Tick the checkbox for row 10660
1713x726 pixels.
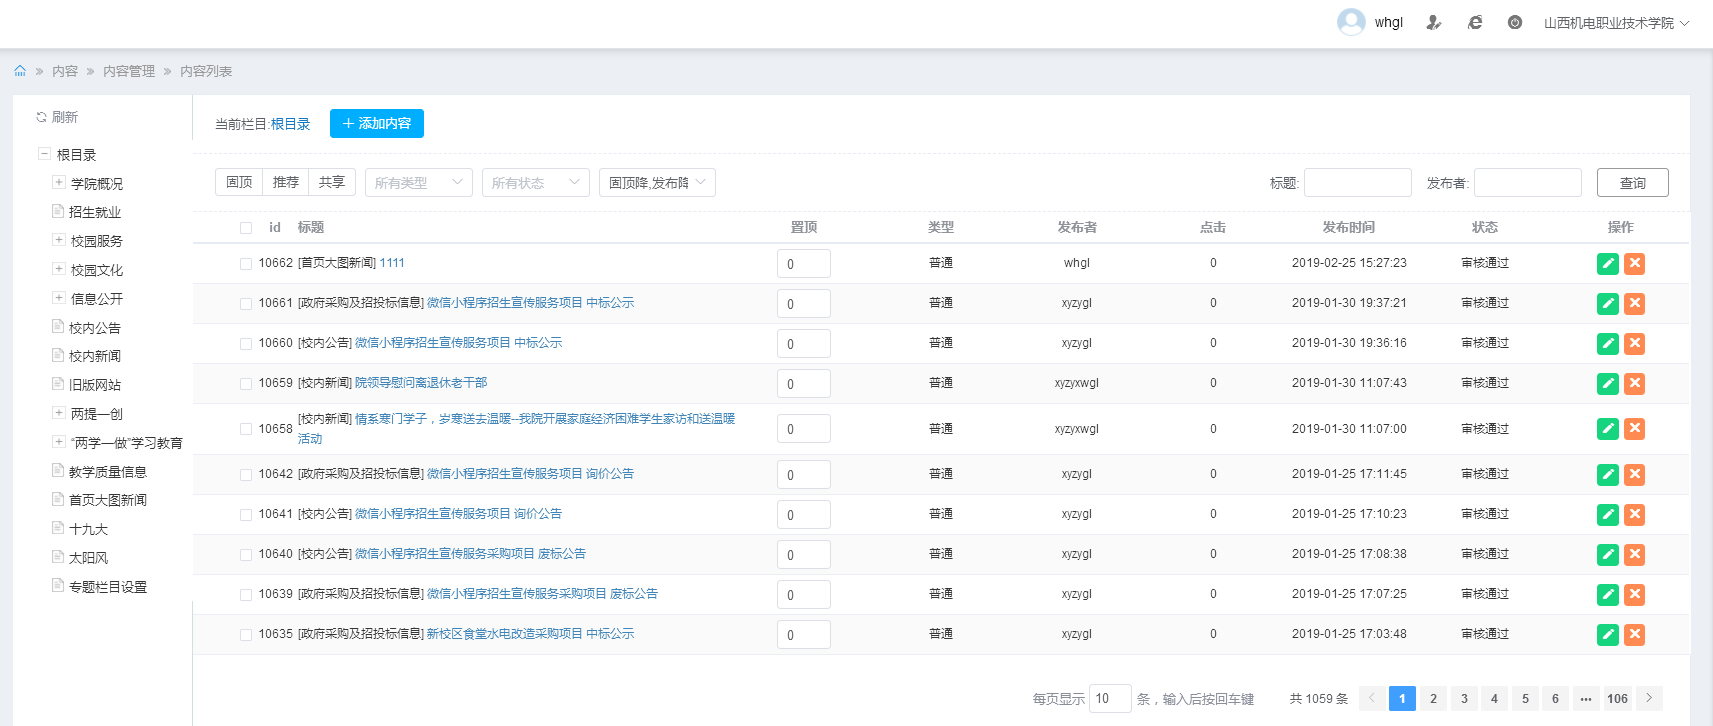point(246,344)
